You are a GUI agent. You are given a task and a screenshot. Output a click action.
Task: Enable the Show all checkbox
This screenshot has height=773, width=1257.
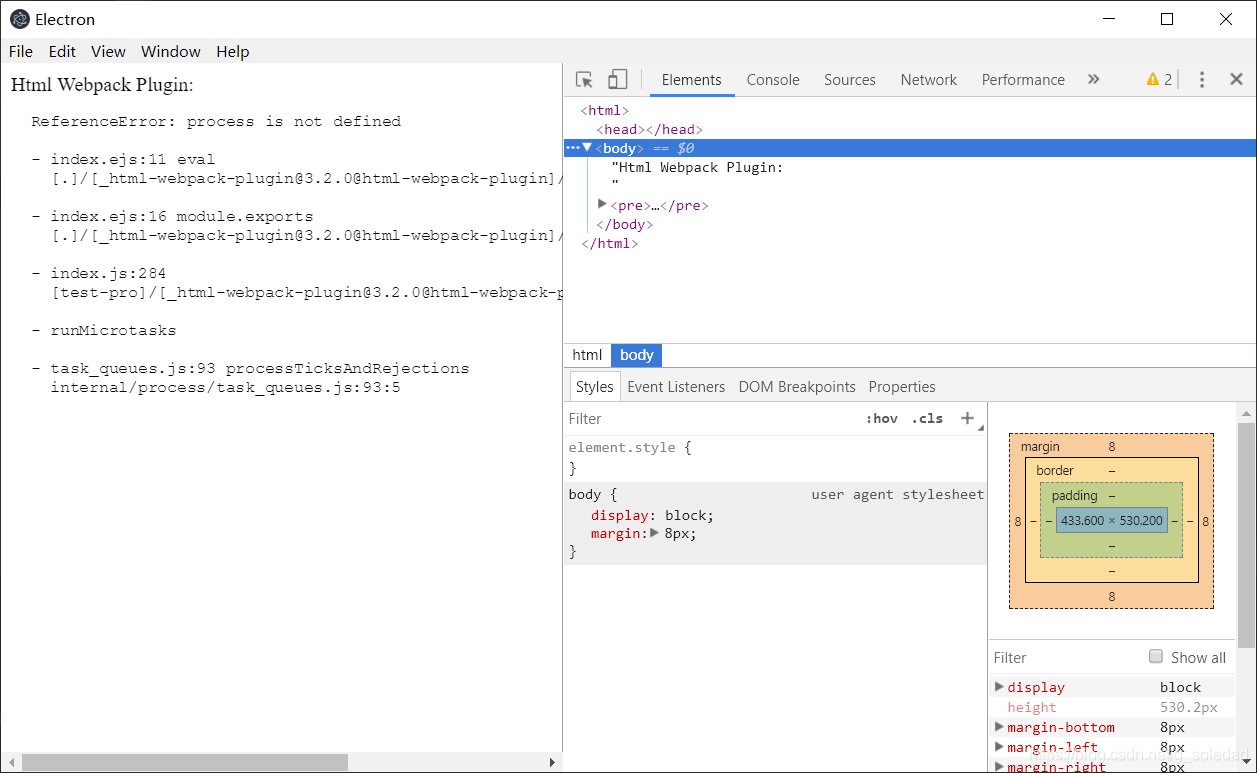(1156, 657)
